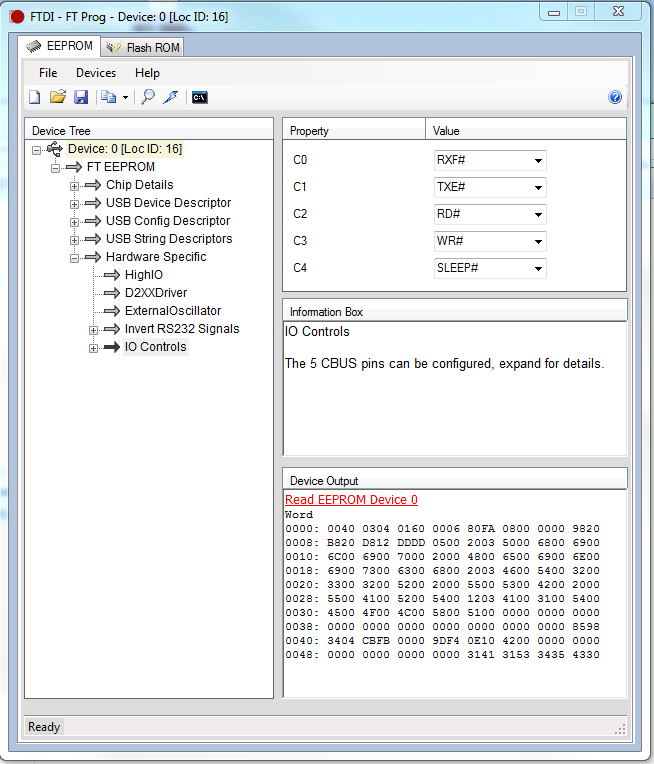Click the New template icon
Image resolution: width=654 pixels, height=764 pixels.
pos(35,97)
